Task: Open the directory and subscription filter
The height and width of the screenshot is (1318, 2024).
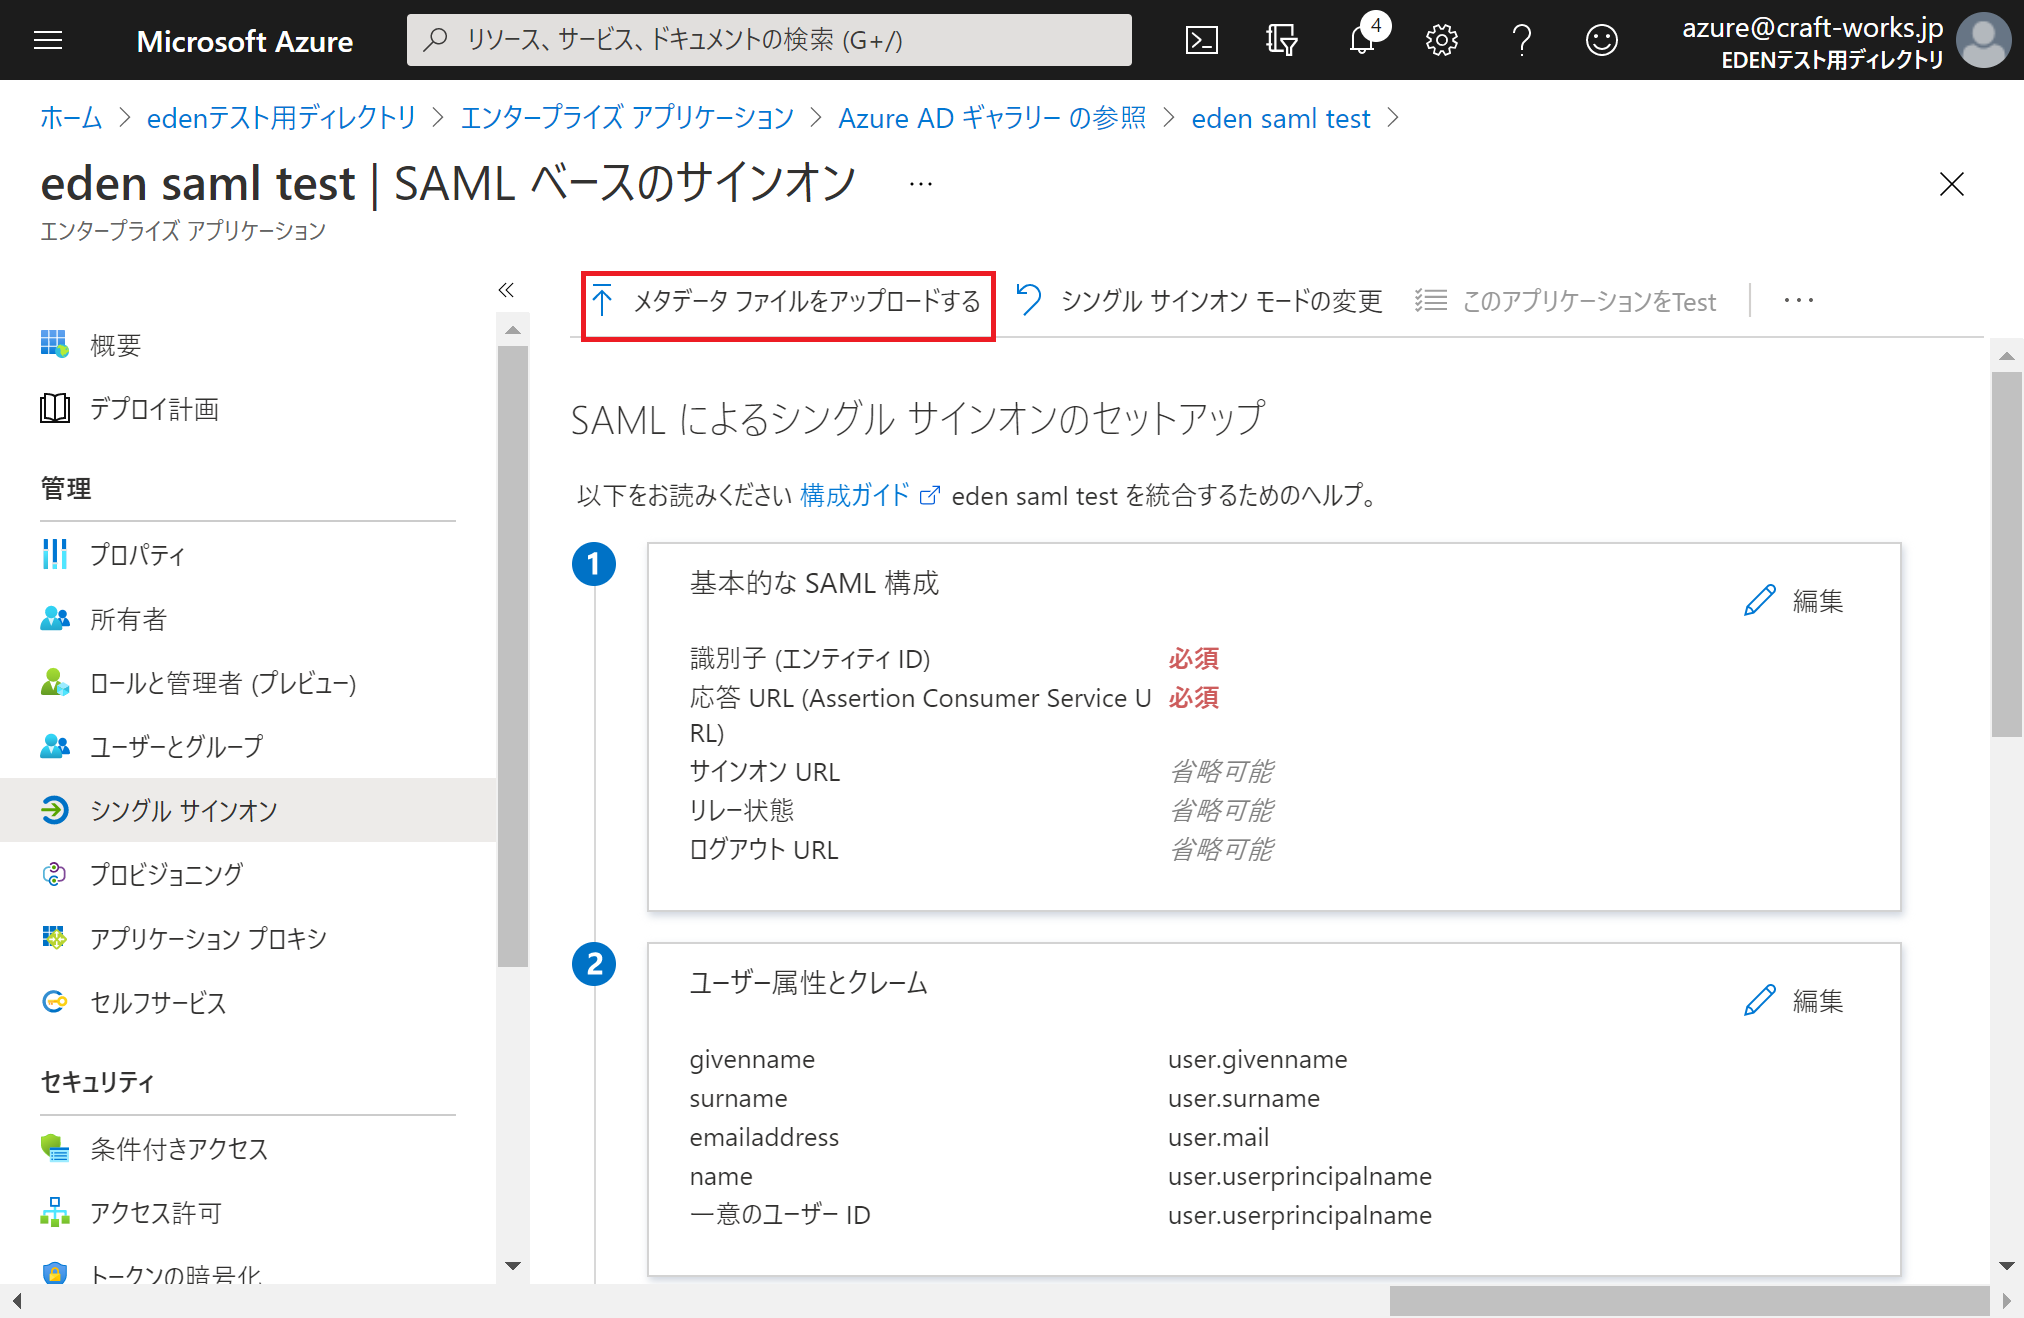Action: 1281,40
